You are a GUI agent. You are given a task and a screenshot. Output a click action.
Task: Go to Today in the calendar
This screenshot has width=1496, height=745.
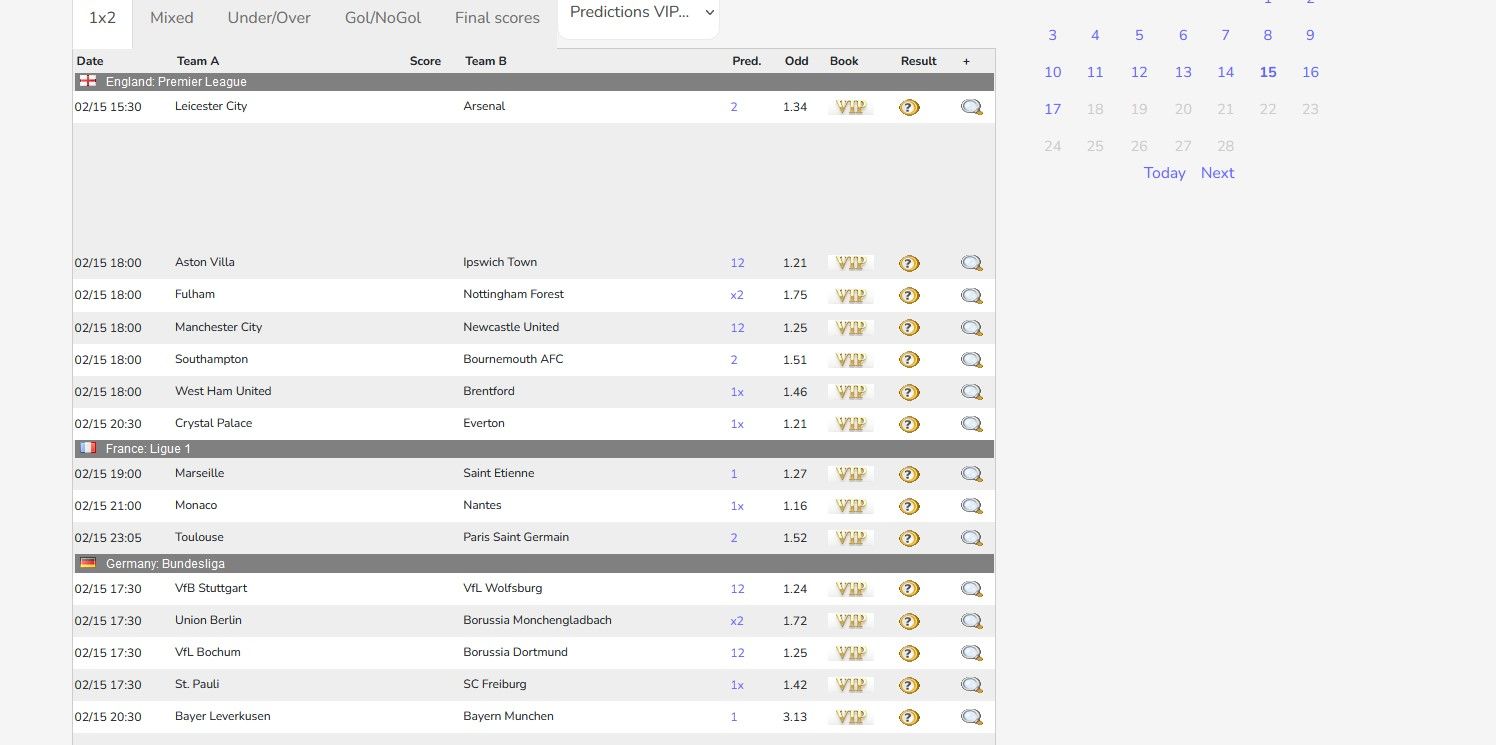1164,173
